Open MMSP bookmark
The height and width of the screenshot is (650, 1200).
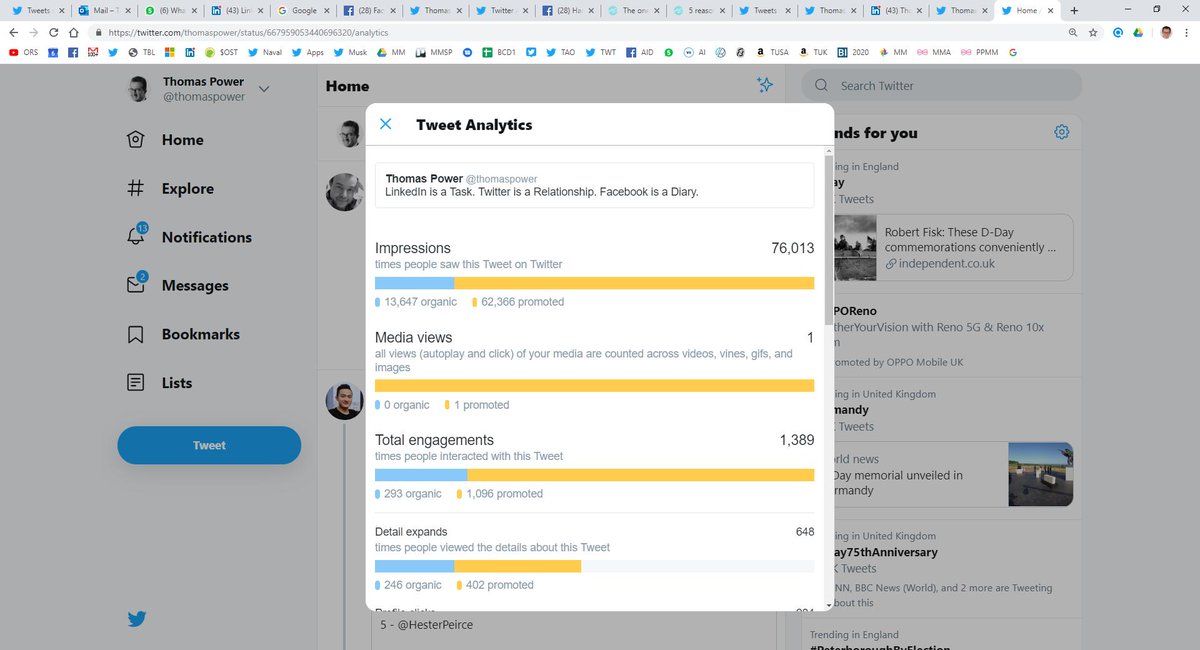pyautogui.click(x=433, y=51)
